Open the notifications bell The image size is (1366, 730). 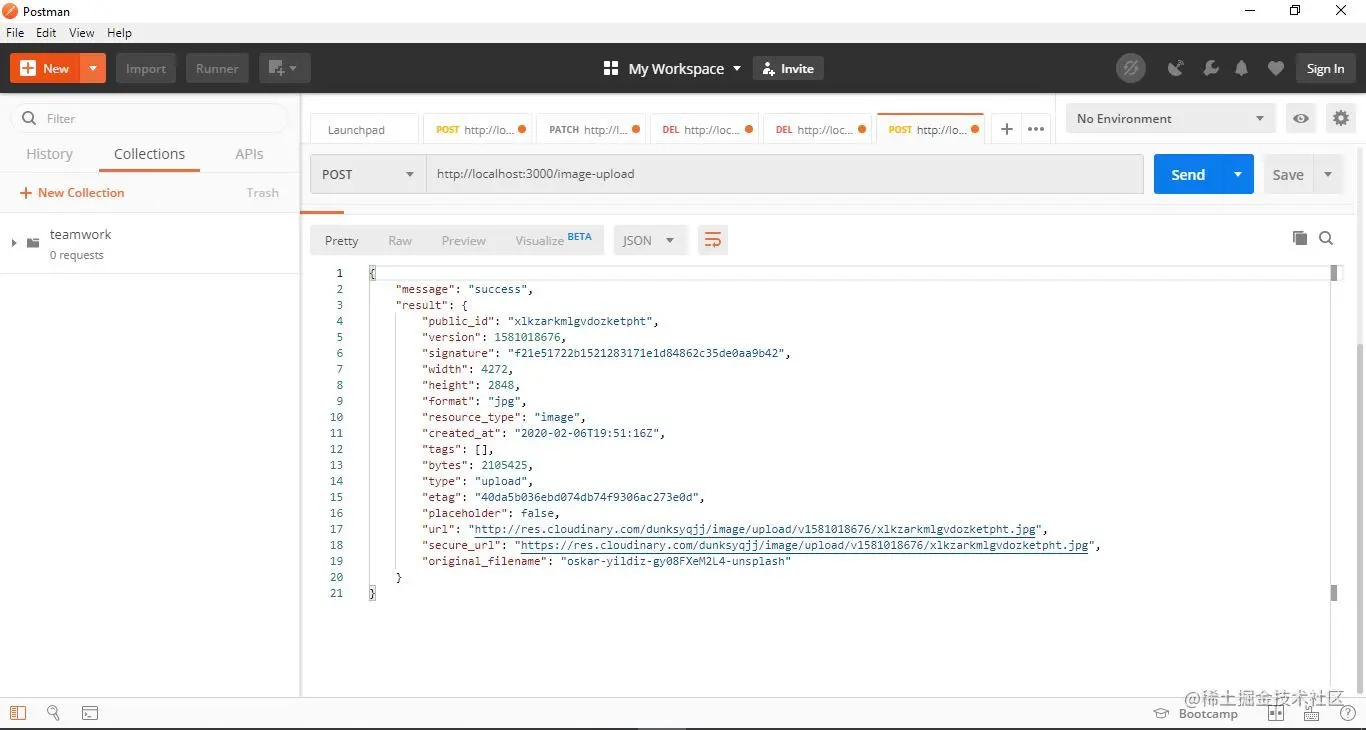(x=1241, y=68)
